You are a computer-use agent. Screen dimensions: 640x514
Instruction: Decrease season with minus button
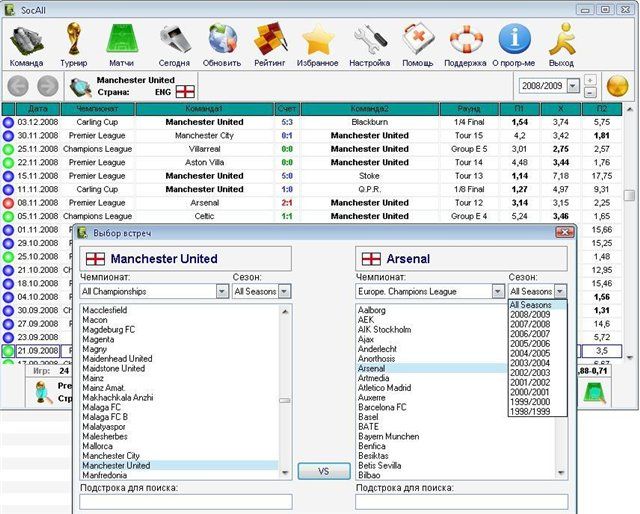[590, 93]
